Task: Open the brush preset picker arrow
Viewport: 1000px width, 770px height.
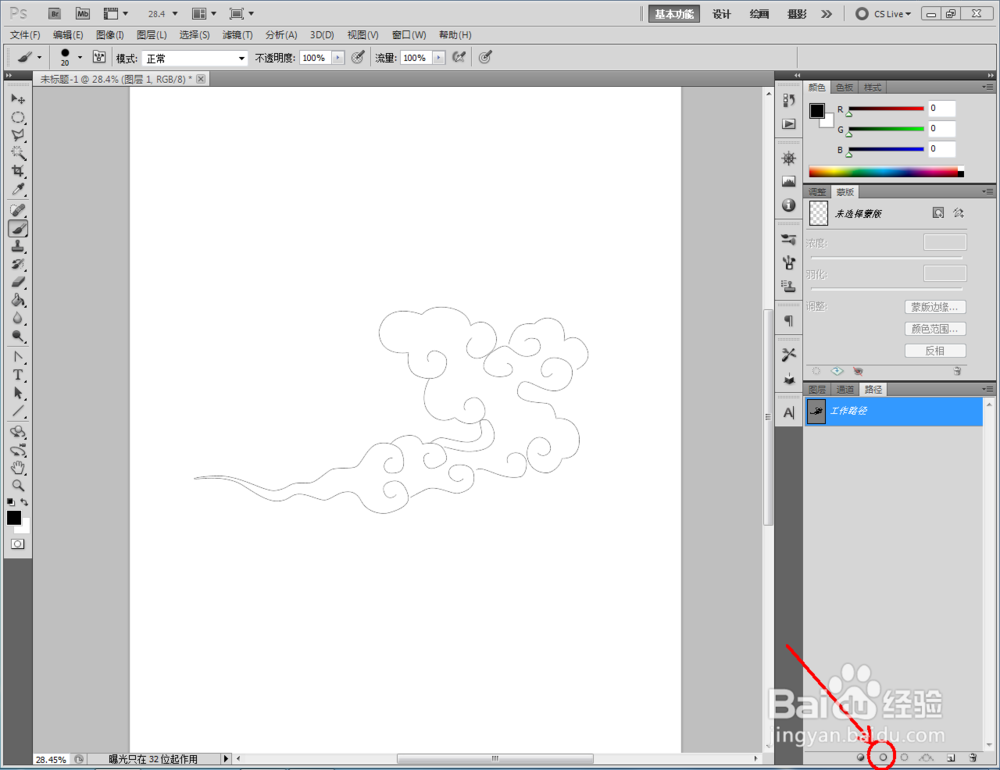Action: click(x=80, y=57)
